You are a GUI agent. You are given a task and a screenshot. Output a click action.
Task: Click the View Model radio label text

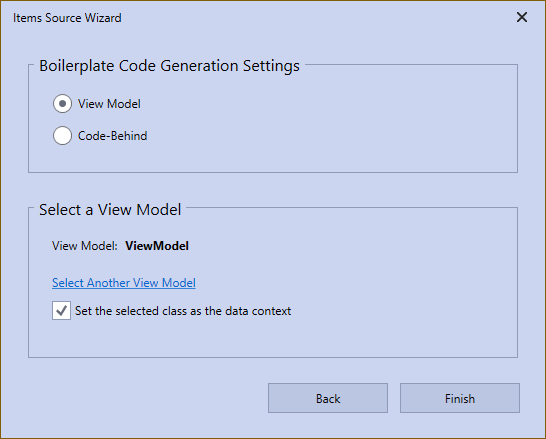pos(109,104)
